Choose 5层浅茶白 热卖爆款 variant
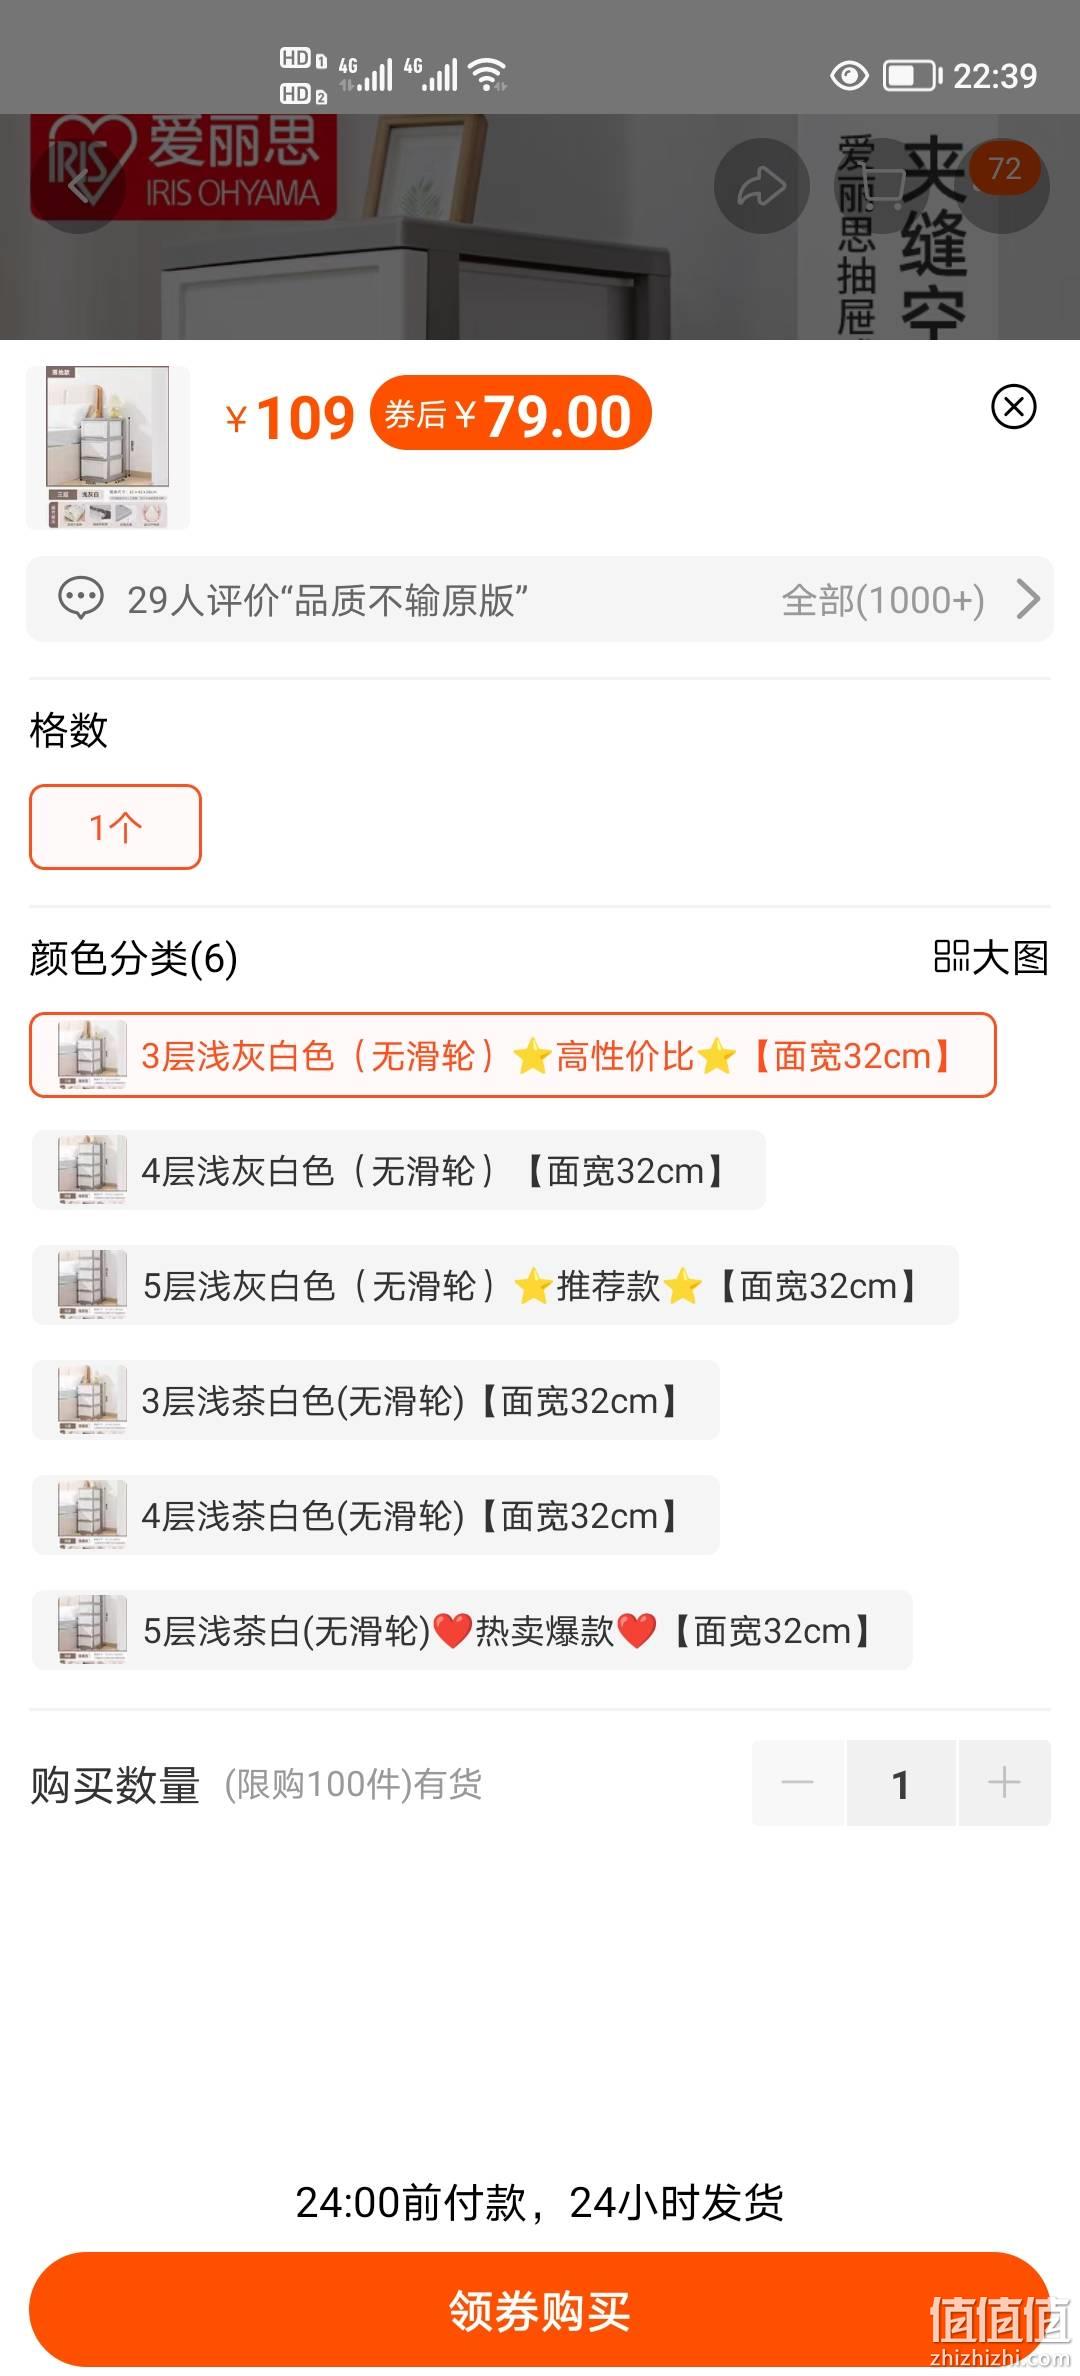Viewport: 1080px width, 2376px height. click(x=472, y=1630)
